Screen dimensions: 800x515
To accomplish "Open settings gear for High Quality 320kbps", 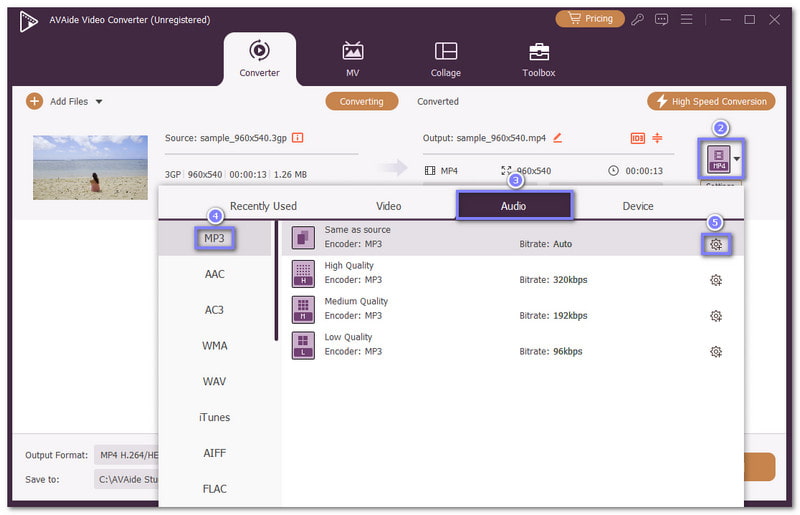I will [x=716, y=280].
